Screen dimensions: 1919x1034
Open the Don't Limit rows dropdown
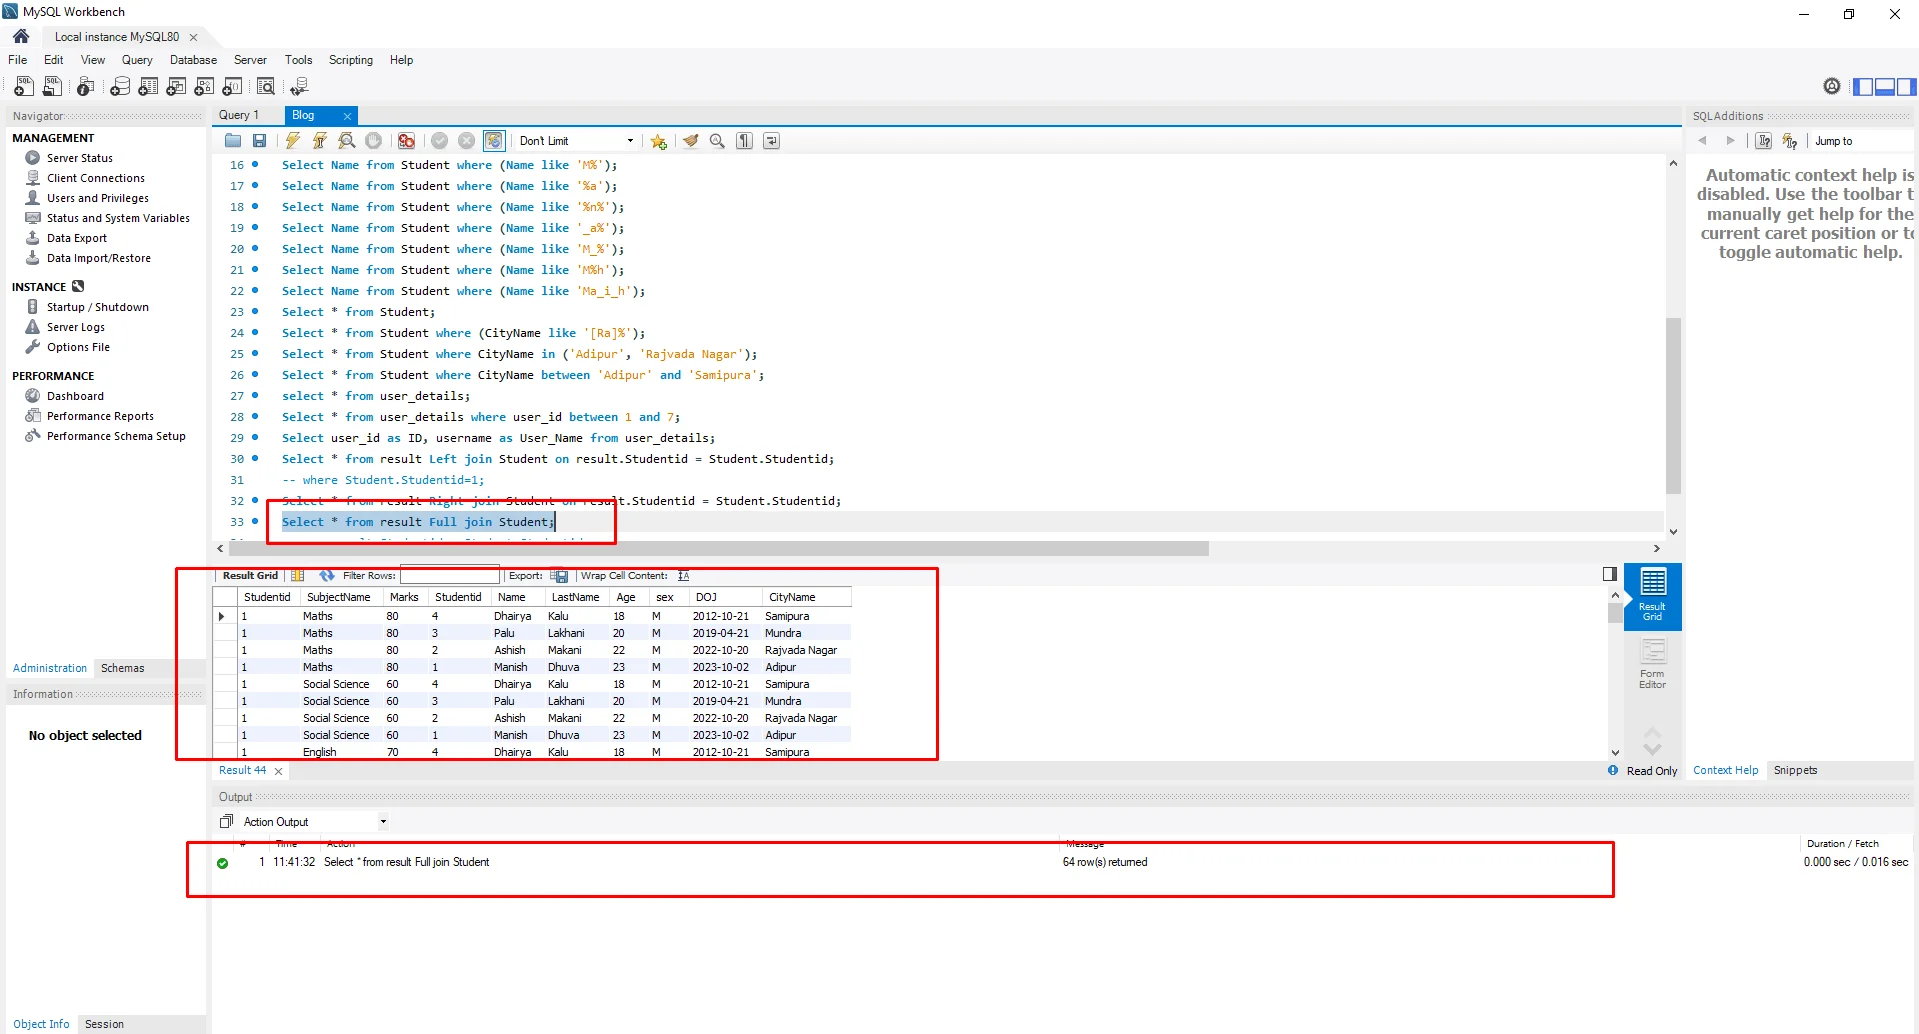point(576,141)
